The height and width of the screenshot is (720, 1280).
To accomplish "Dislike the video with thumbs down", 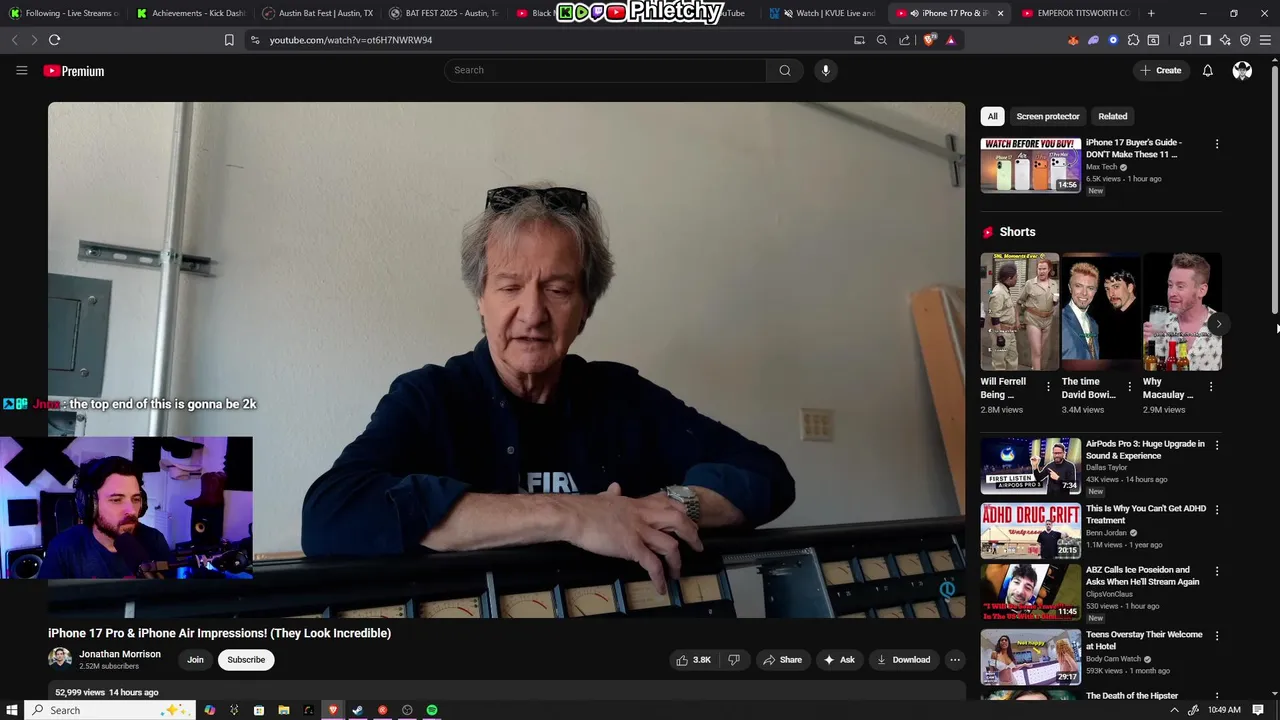I will click(734, 660).
